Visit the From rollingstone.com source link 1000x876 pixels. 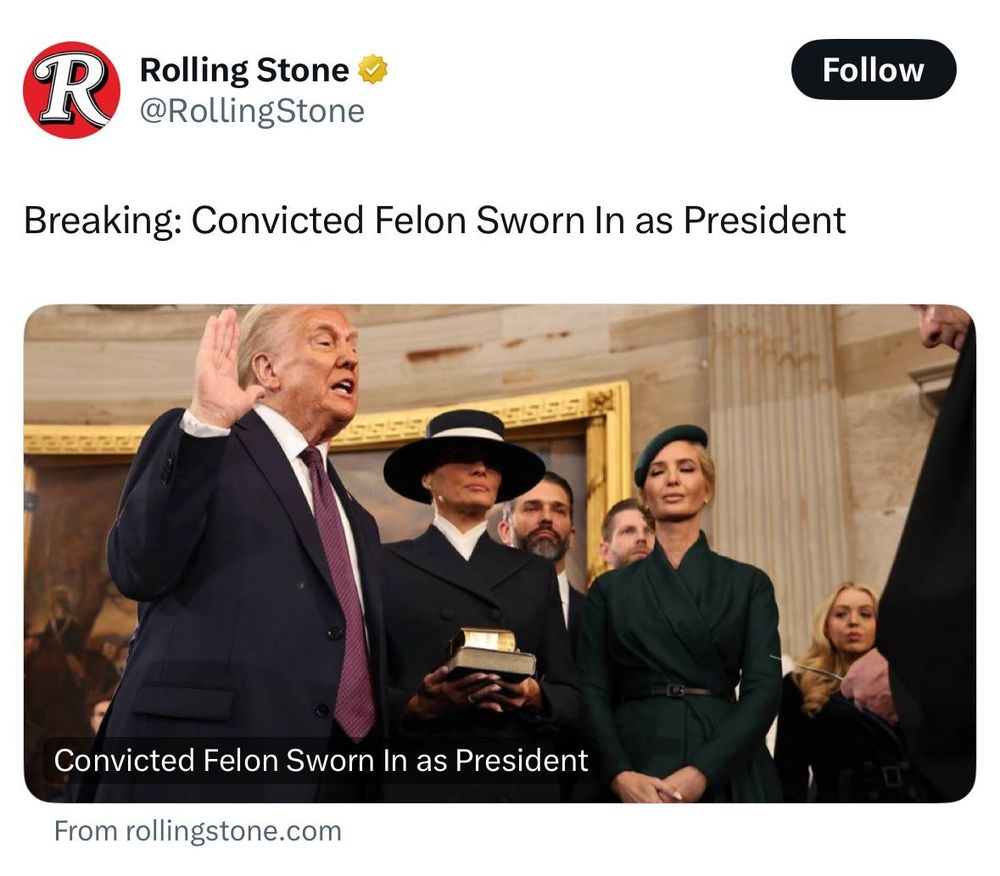198,831
